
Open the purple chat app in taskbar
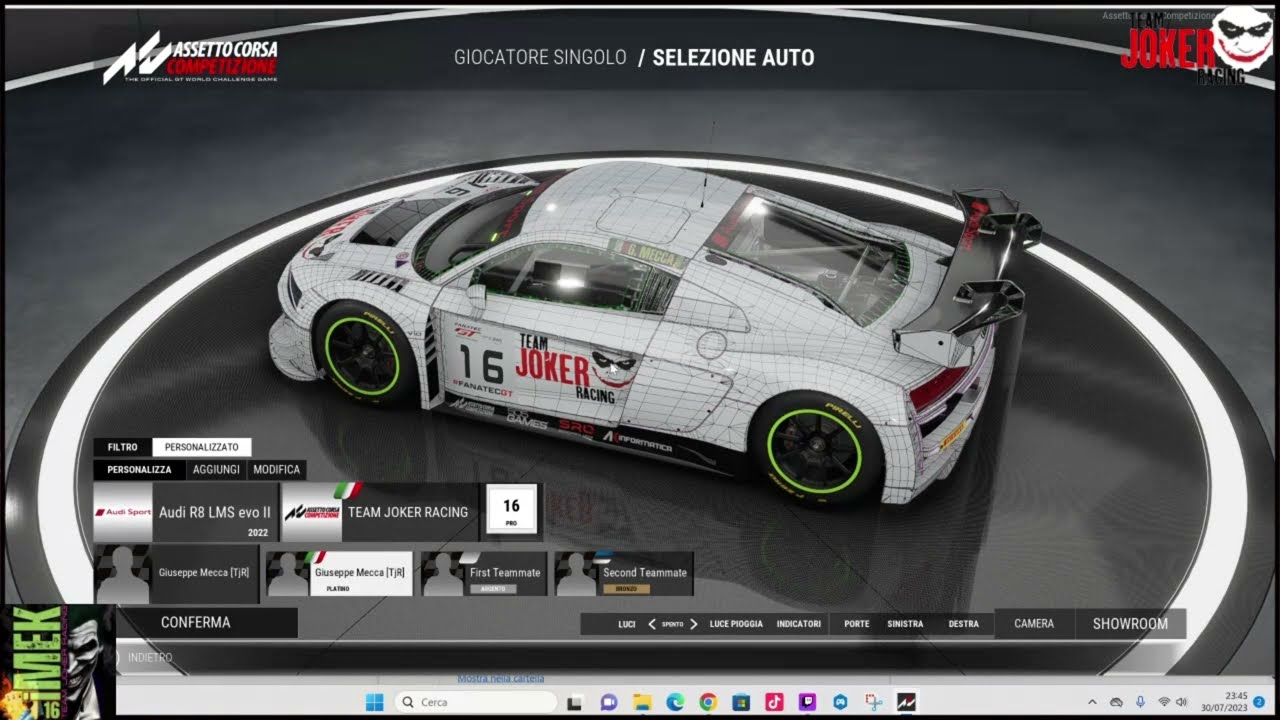coord(608,702)
